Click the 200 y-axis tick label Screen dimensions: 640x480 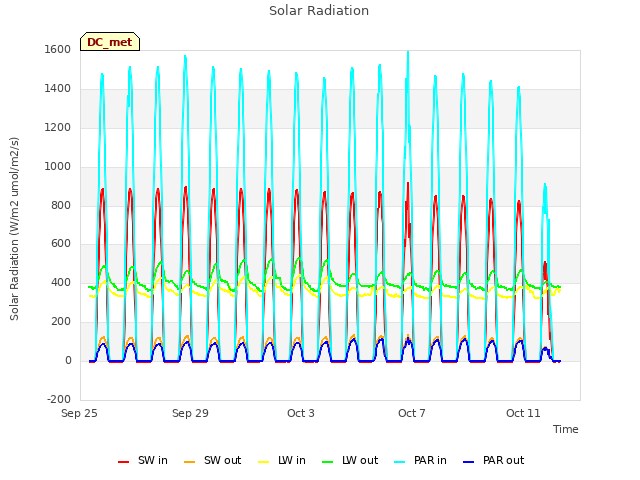pyautogui.click(x=61, y=322)
